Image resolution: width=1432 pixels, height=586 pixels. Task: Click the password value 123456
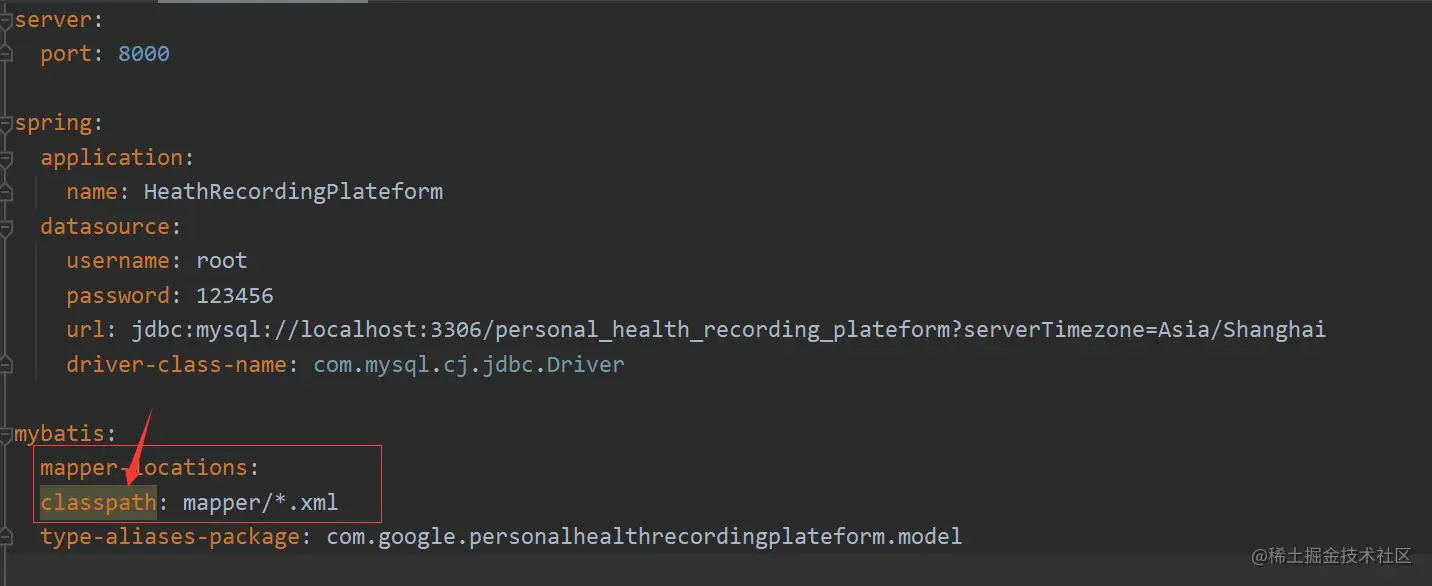coord(234,296)
